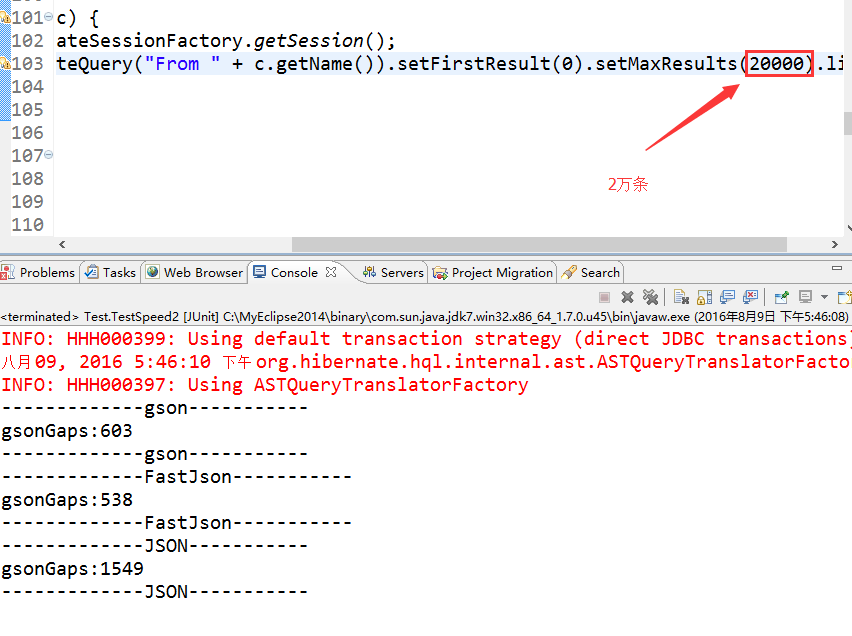The width and height of the screenshot is (852, 636).
Task: Click the editor vertical scrollbar thumb
Action: (x=848, y=123)
